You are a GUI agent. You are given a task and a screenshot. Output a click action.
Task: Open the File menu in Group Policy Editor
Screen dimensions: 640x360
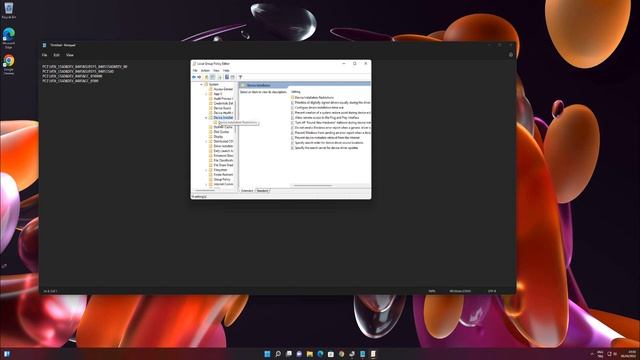coord(195,71)
